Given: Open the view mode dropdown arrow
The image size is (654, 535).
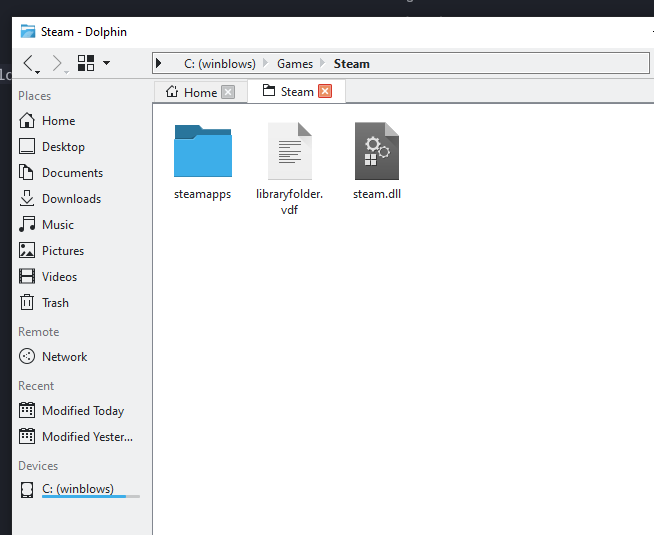Looking at the screenshot, I should coord(106,63).
